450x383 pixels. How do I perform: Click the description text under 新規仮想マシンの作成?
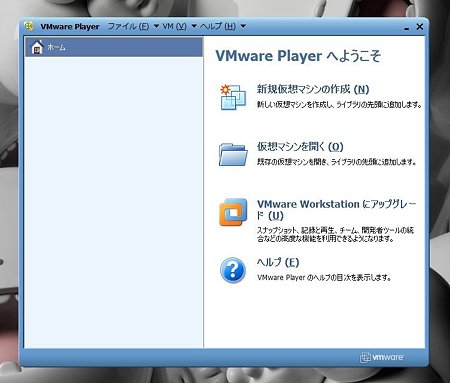pos(339,105)
